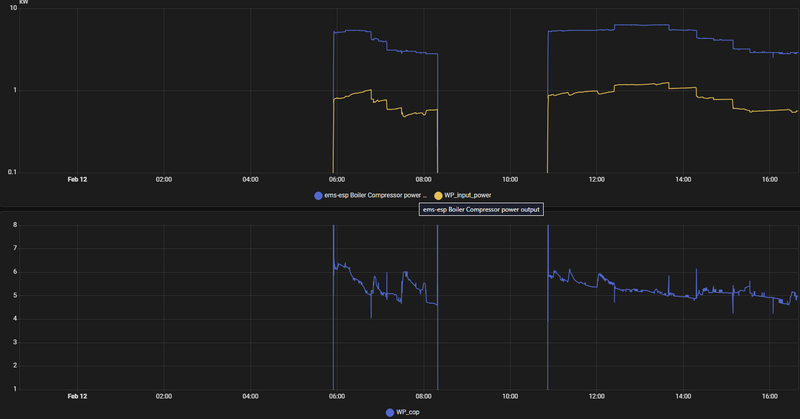Toggle the WP_cop legend entry
Screen dimensions: 800x419
(403, 412)
